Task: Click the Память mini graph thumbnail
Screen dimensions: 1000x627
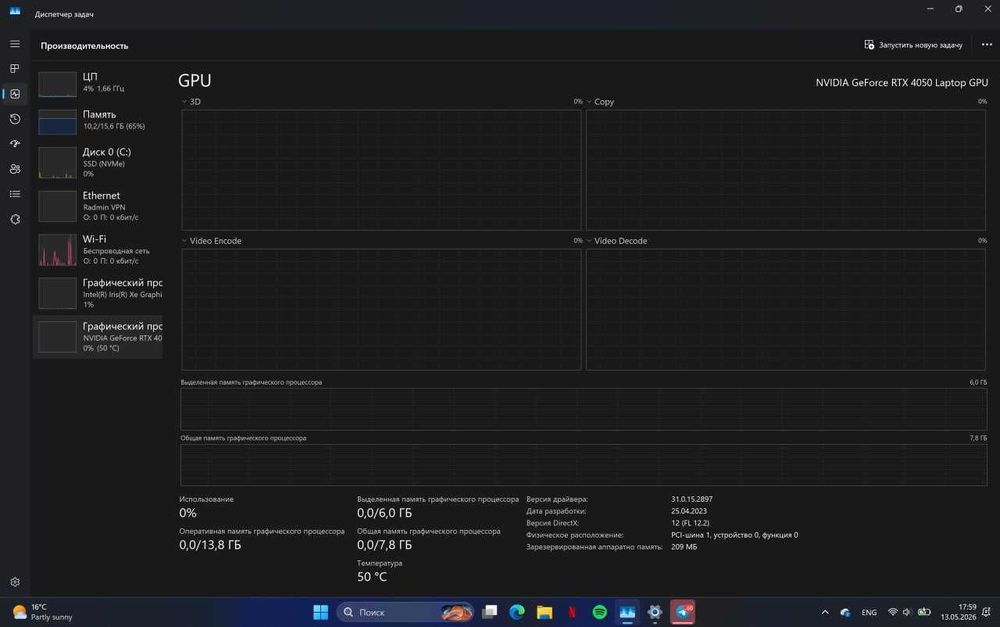Action: pyautogui.click(x=57, y=121)
